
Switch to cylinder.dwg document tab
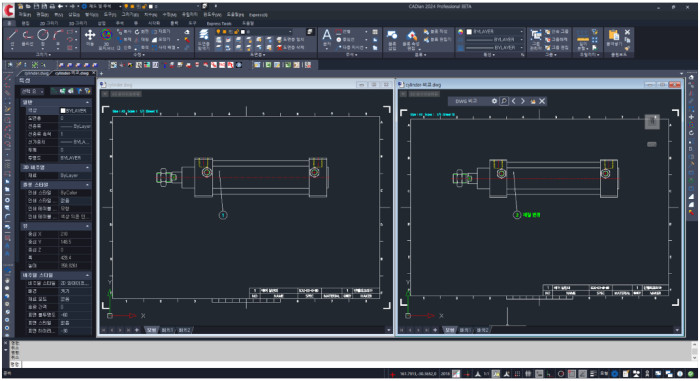click(x=36, y=73)
